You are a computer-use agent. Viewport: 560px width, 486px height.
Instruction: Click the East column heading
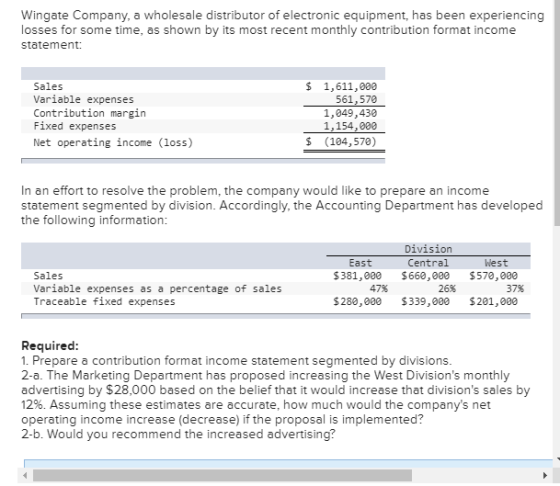pos(360,263)
